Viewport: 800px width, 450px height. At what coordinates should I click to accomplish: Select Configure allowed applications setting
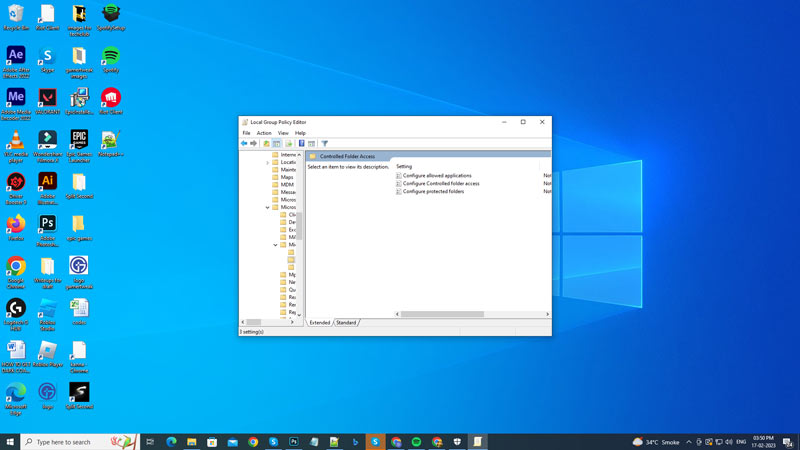(437, 176)
